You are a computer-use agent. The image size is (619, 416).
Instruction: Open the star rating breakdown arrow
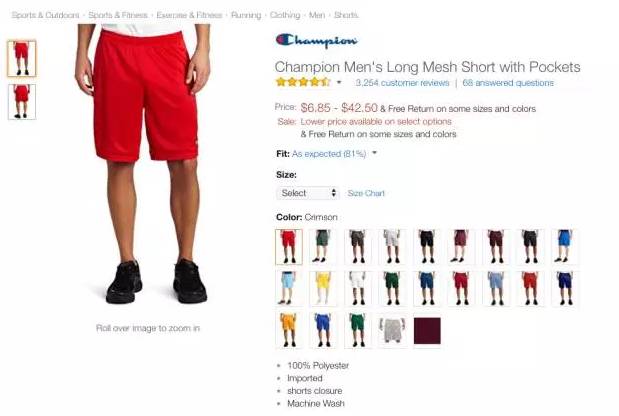(339, 82)
